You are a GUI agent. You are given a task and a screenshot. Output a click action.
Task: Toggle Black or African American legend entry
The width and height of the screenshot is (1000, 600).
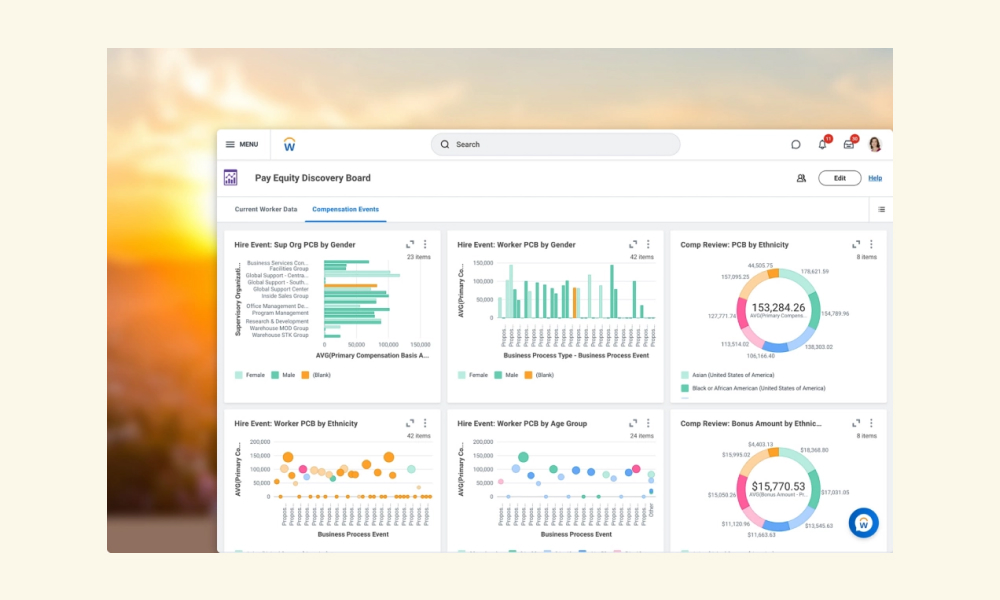[x=753, y=388]
